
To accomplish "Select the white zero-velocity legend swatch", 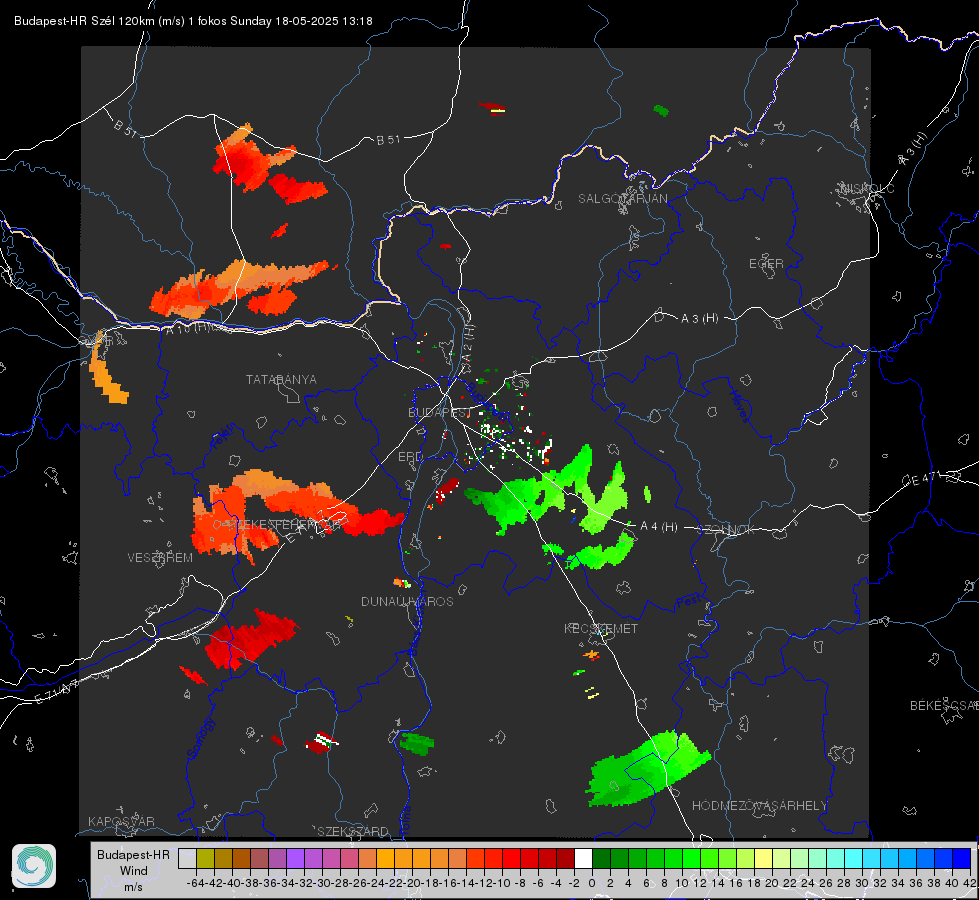I will click(x=583, y=858).
